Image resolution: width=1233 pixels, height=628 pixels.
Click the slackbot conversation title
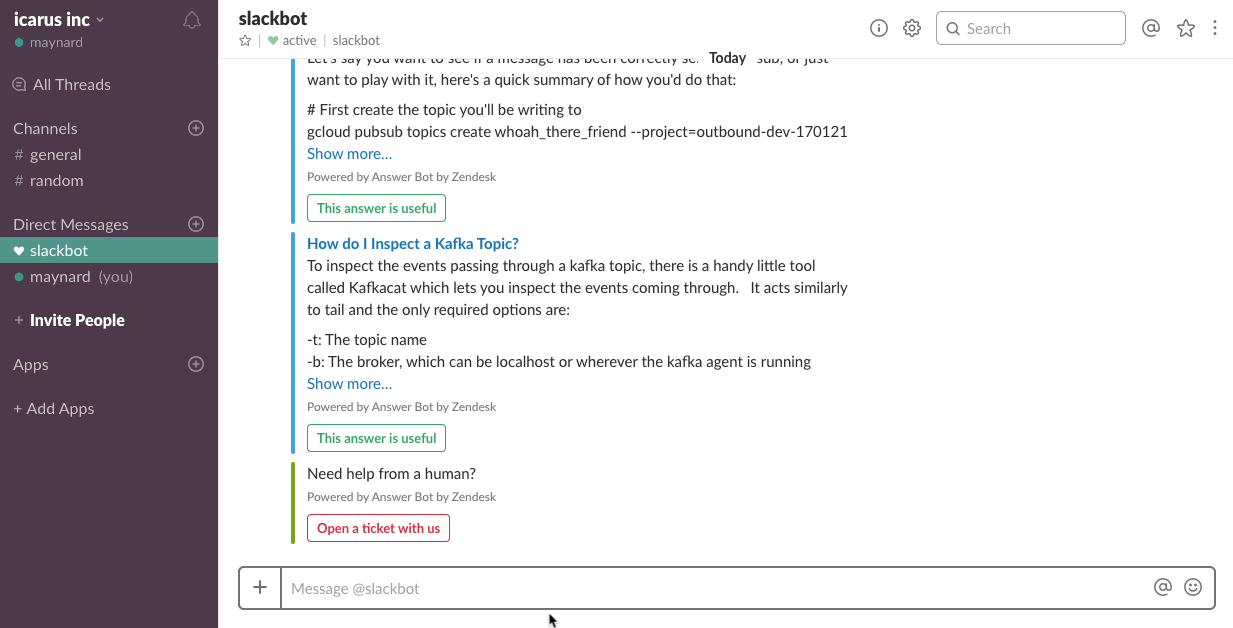[273, 18]
